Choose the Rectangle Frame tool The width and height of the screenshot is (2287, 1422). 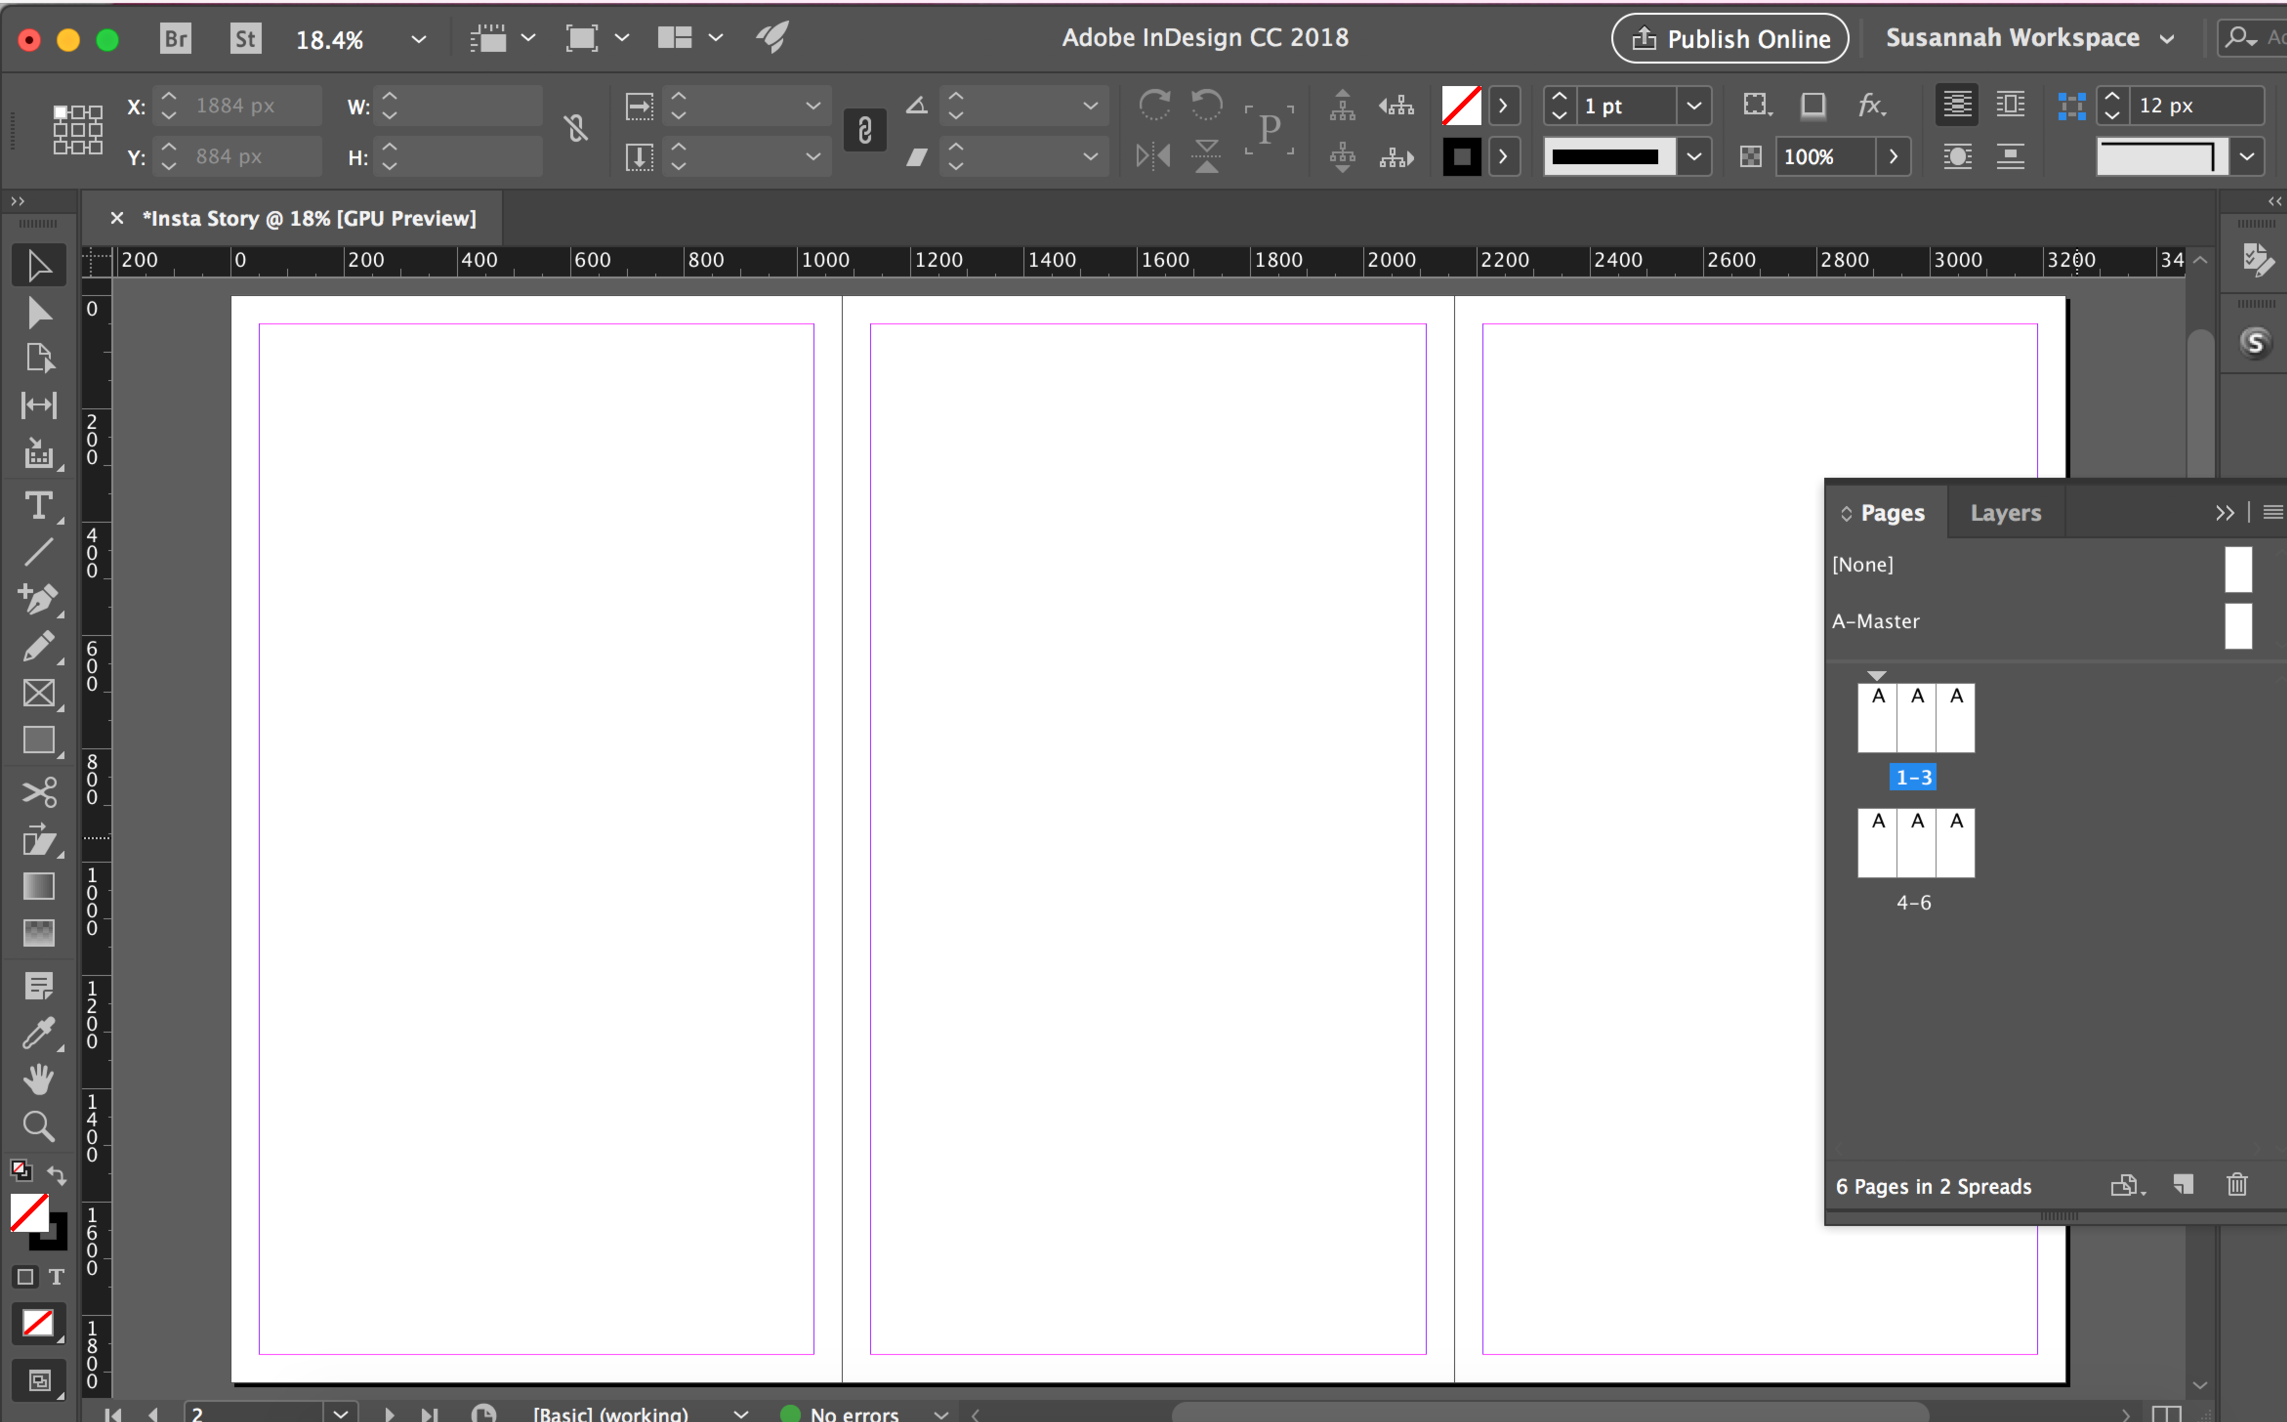coord(39,692)
